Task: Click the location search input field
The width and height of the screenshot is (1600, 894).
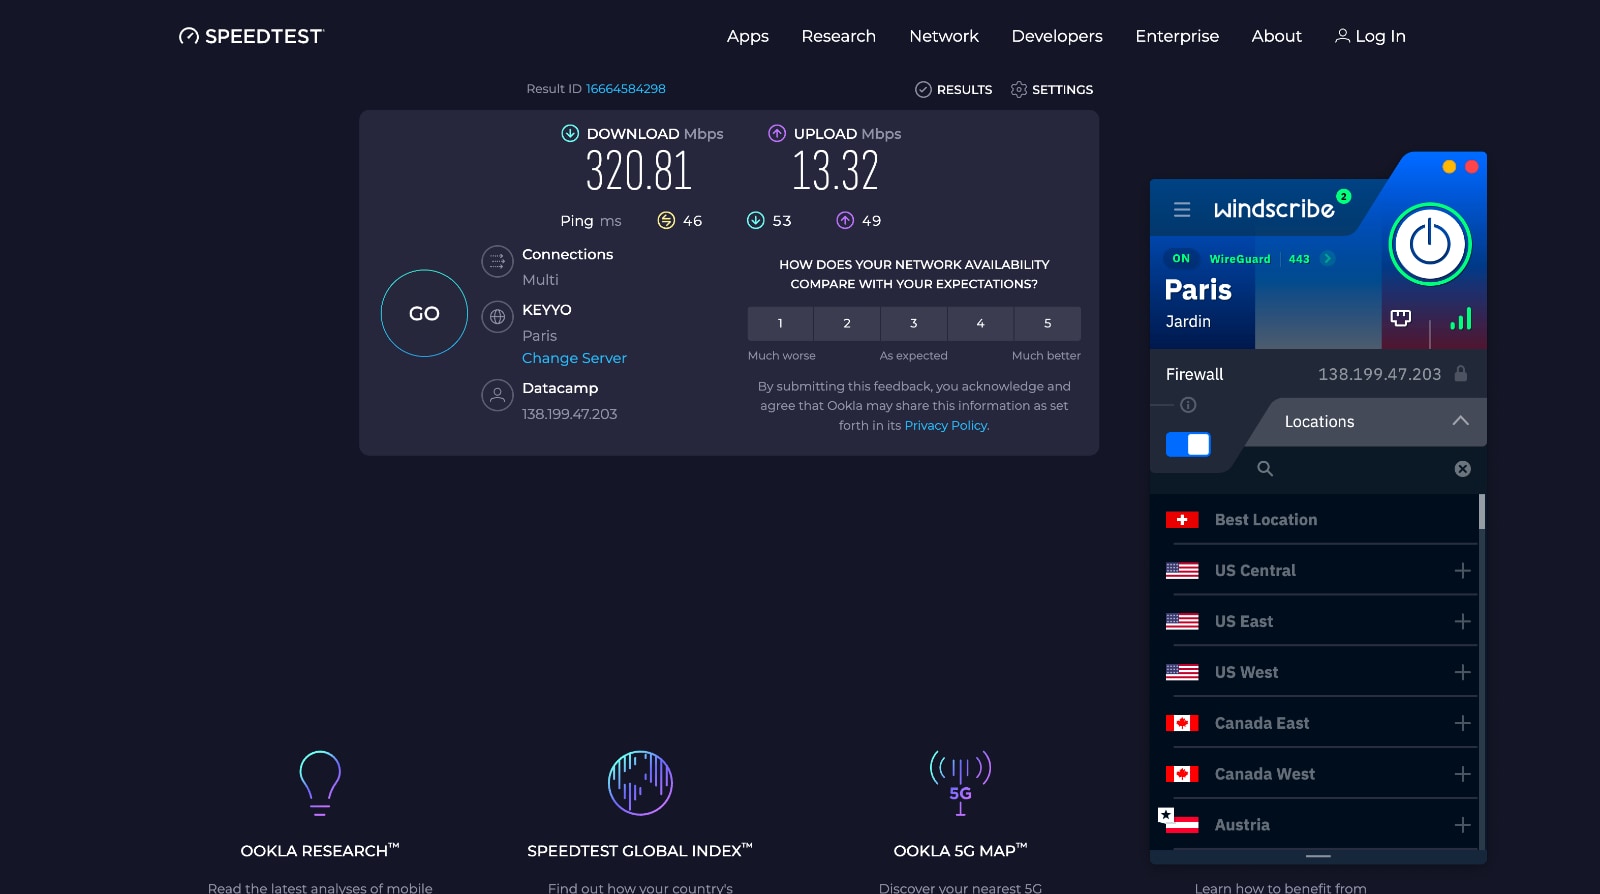Action: (1364, 468)
